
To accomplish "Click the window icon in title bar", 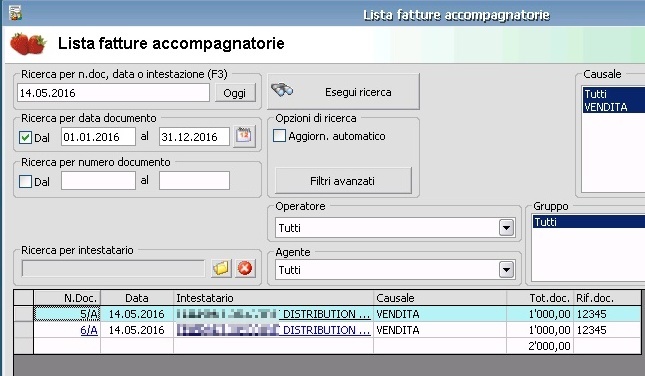I will pyautogui.click(x=15, y=12).
